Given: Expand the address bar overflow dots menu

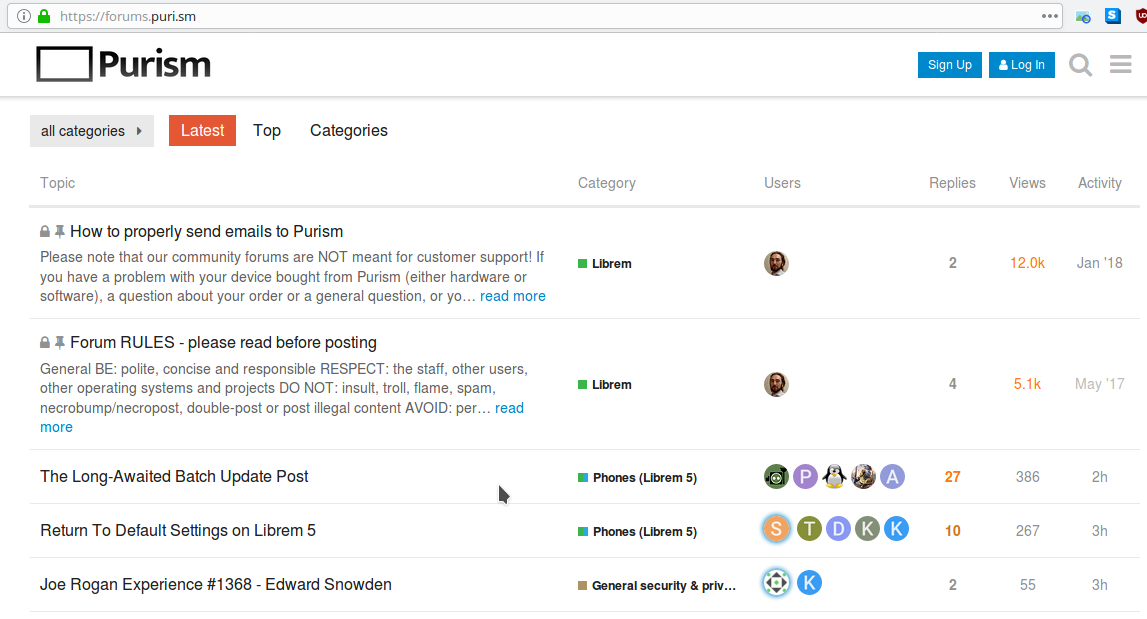Looking at the screenshot, I should [x=1050, y=16].
